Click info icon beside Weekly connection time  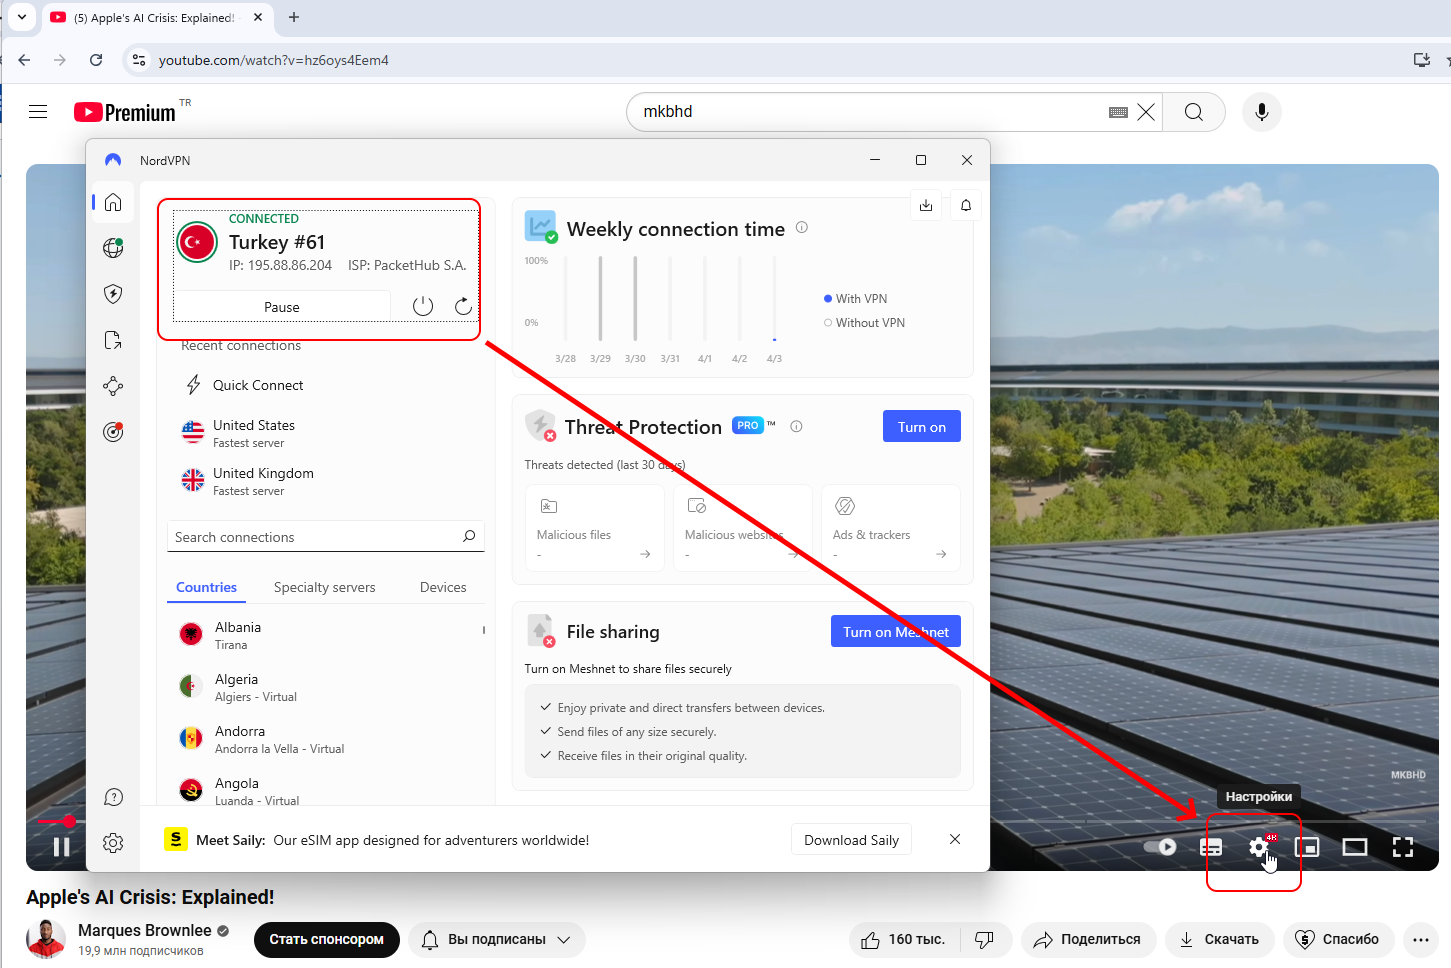point(802,228)
